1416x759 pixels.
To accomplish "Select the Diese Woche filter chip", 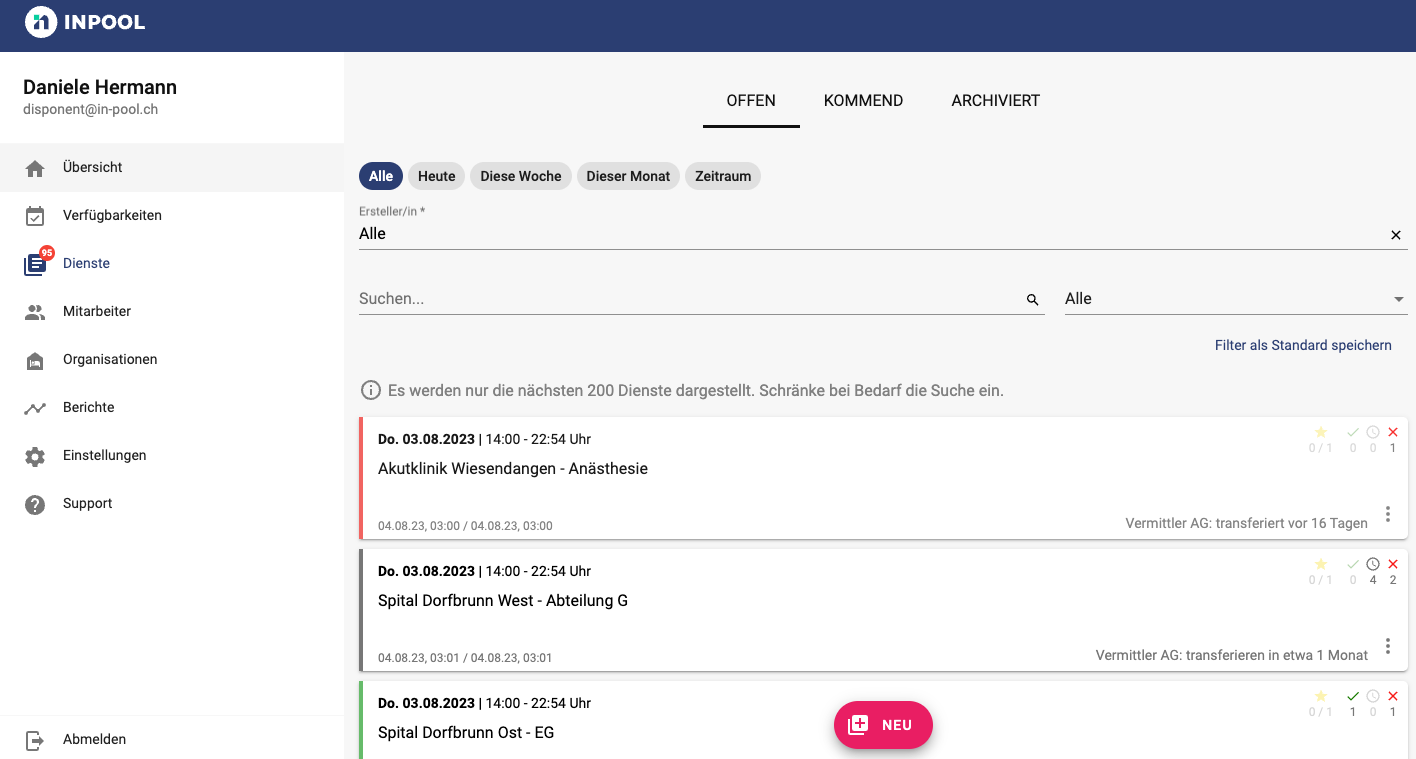I will (x=521, y=176).
